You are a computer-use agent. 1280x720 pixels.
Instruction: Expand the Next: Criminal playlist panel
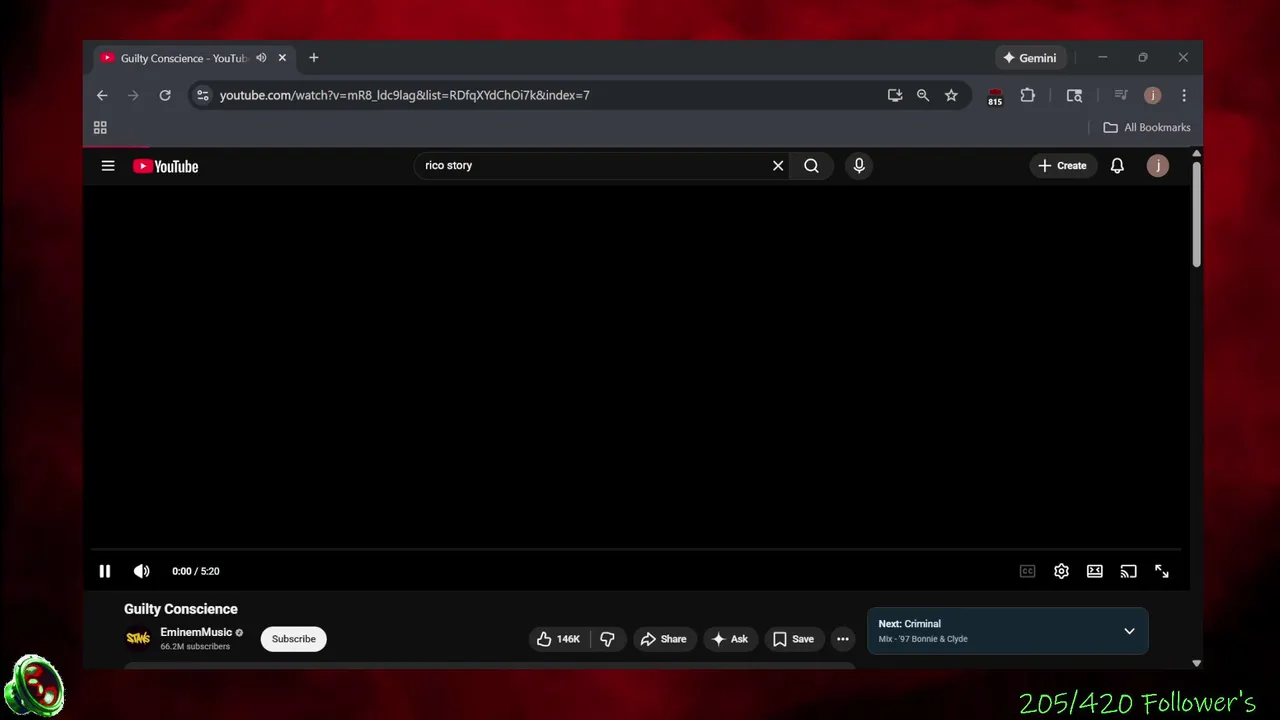[1129, 631]
